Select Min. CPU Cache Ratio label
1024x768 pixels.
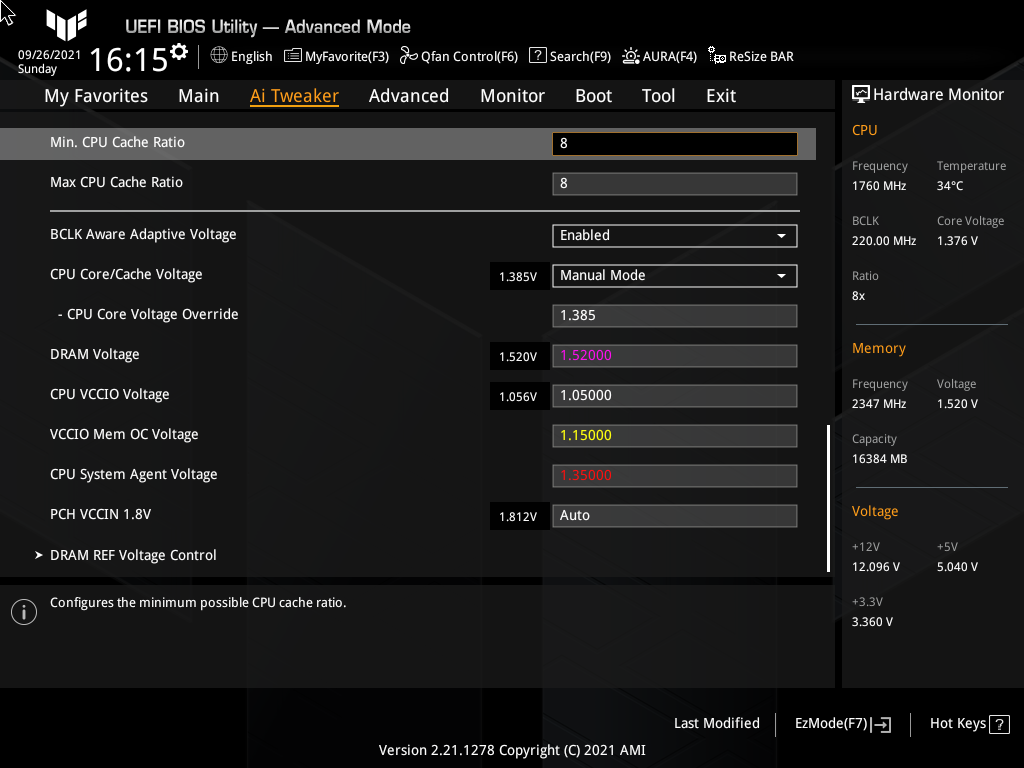(x=118, y=142)
